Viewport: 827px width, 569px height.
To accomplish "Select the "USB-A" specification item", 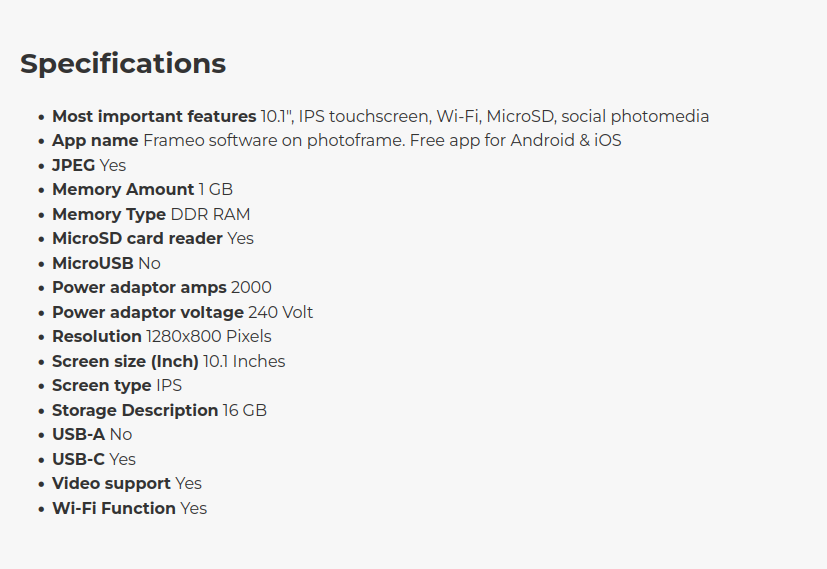I will point(91,435).
